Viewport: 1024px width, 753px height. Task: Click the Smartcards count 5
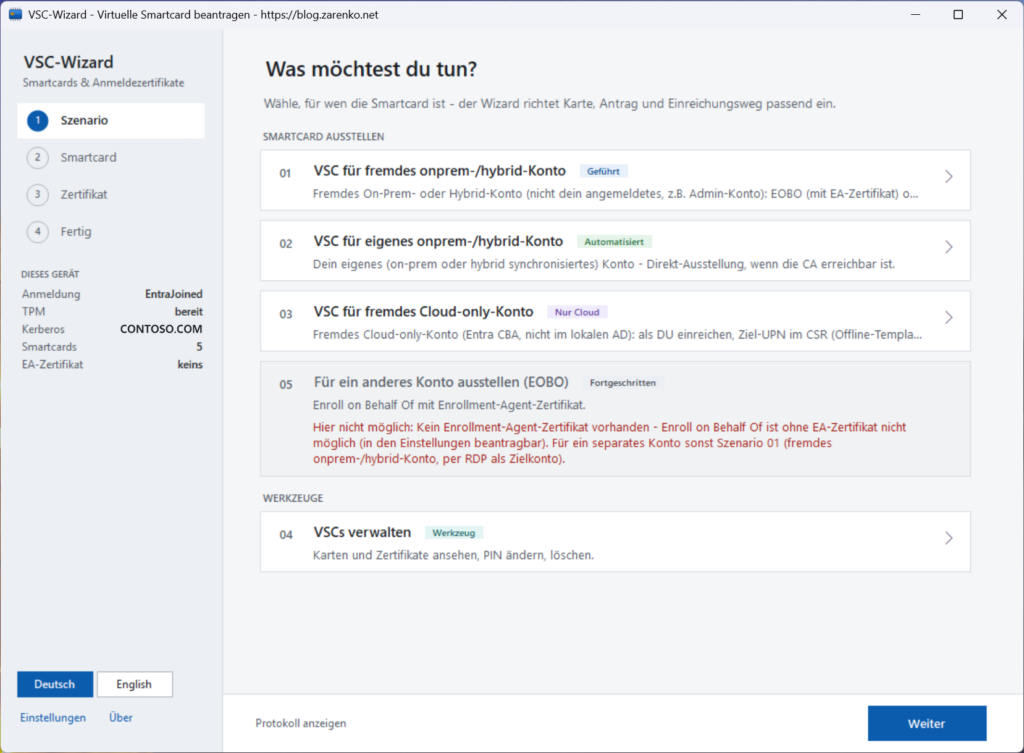tap(199, 347)
